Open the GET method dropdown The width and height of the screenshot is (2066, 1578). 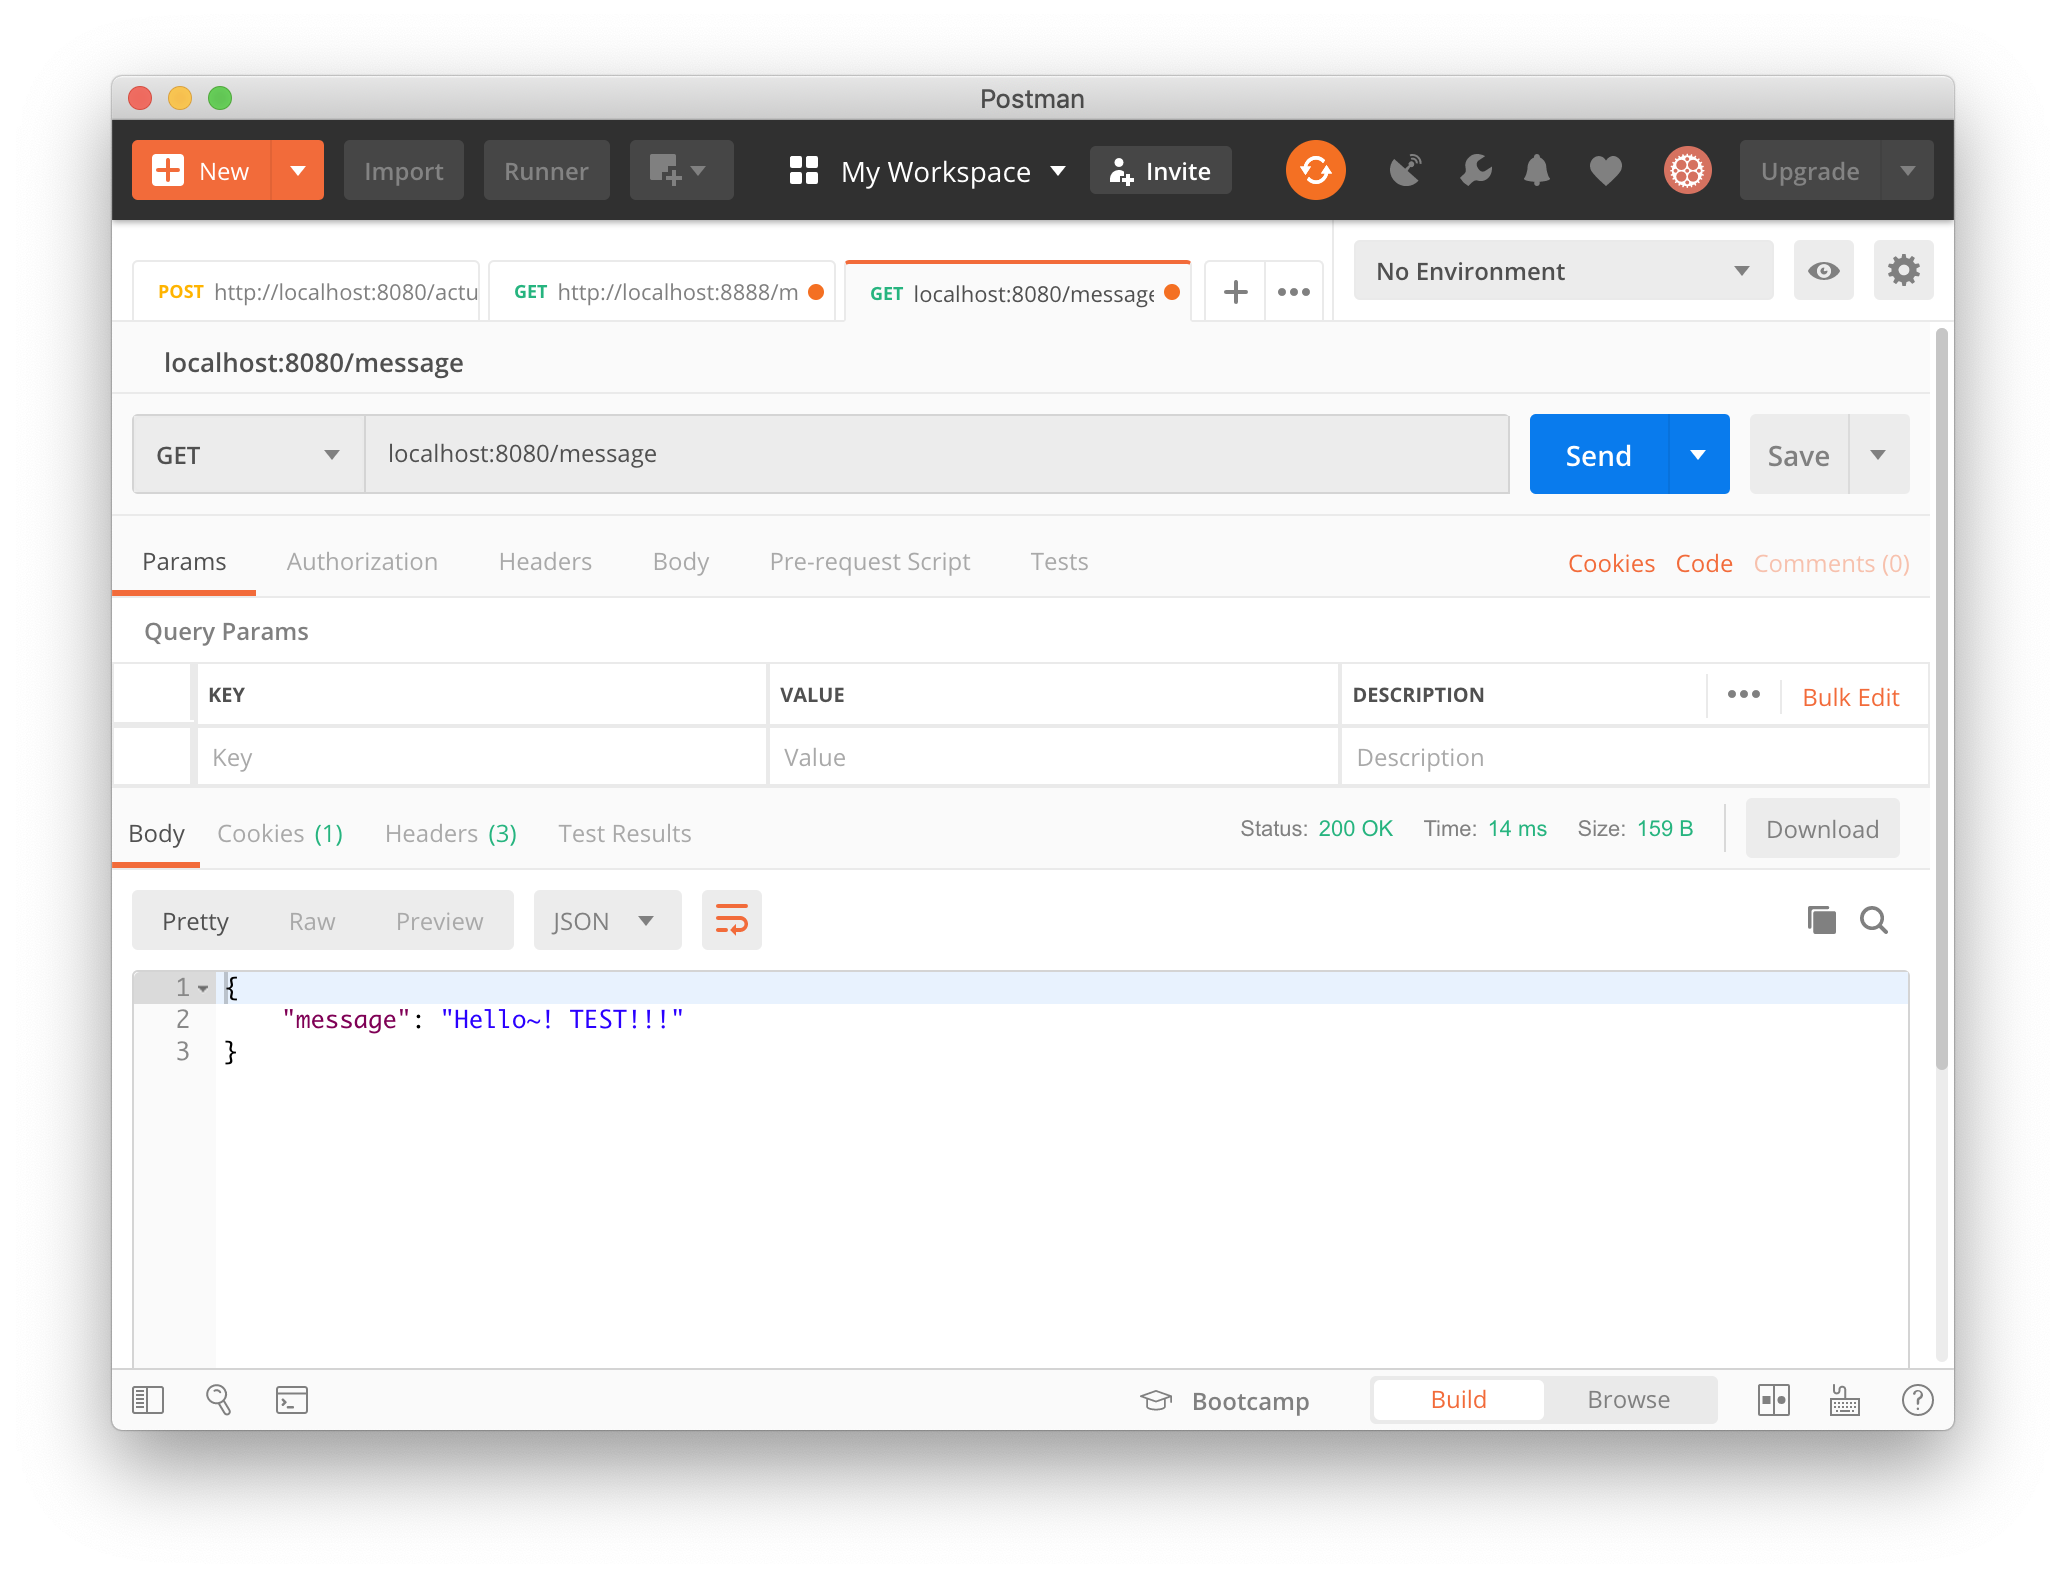click(248, 455)
